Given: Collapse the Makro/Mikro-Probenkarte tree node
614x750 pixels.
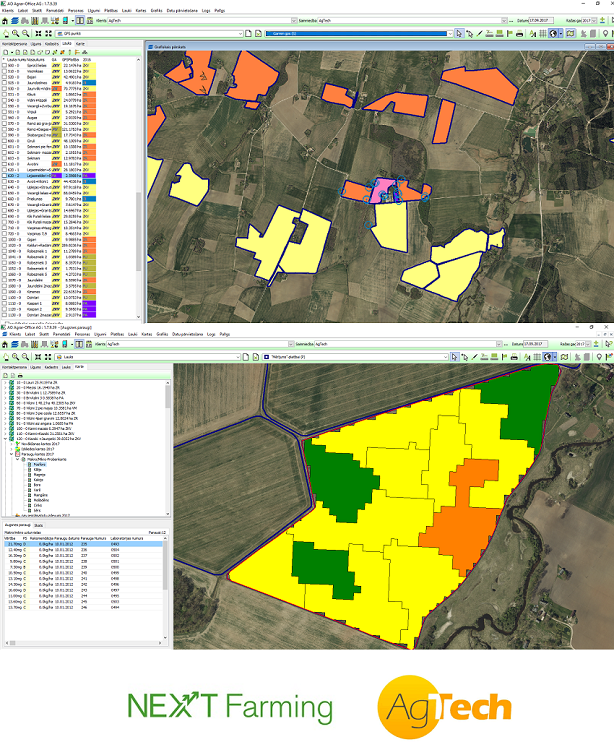Looking at the screenshot, I should coord(17,459).
